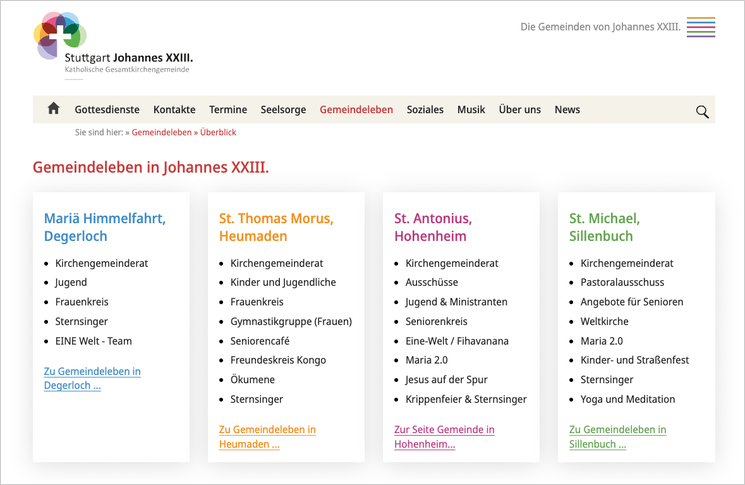
Task: Click the home icon in navigation bar
Action: (x=54, y=109)
